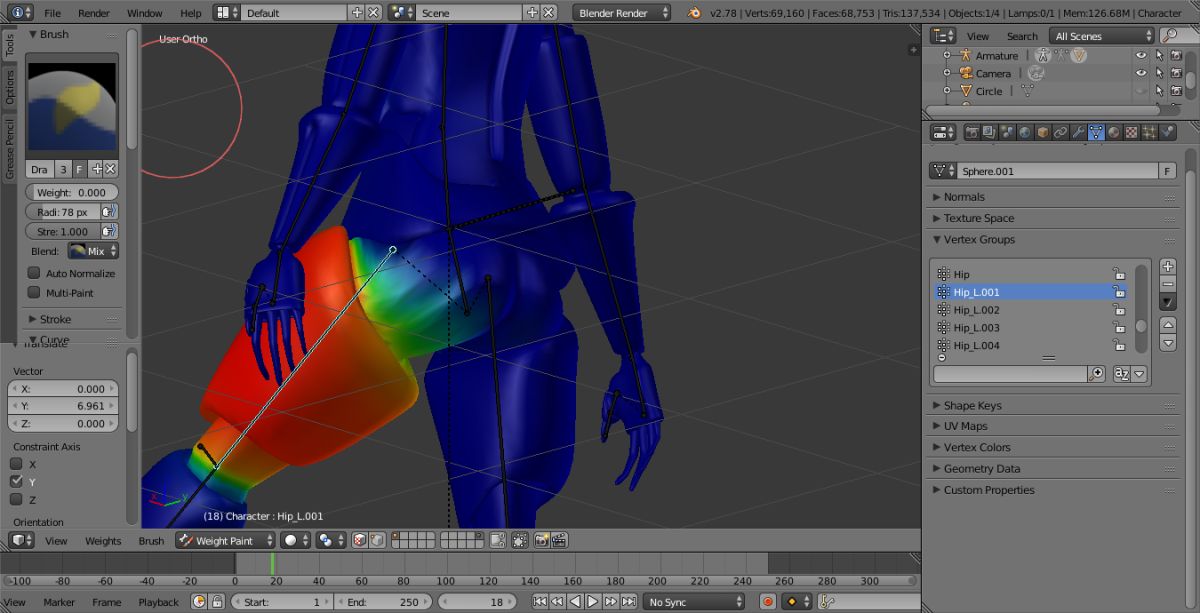This screenshot has height=613, width=1200.
Task: Open the Render menu
Action: tap(94, 13)
